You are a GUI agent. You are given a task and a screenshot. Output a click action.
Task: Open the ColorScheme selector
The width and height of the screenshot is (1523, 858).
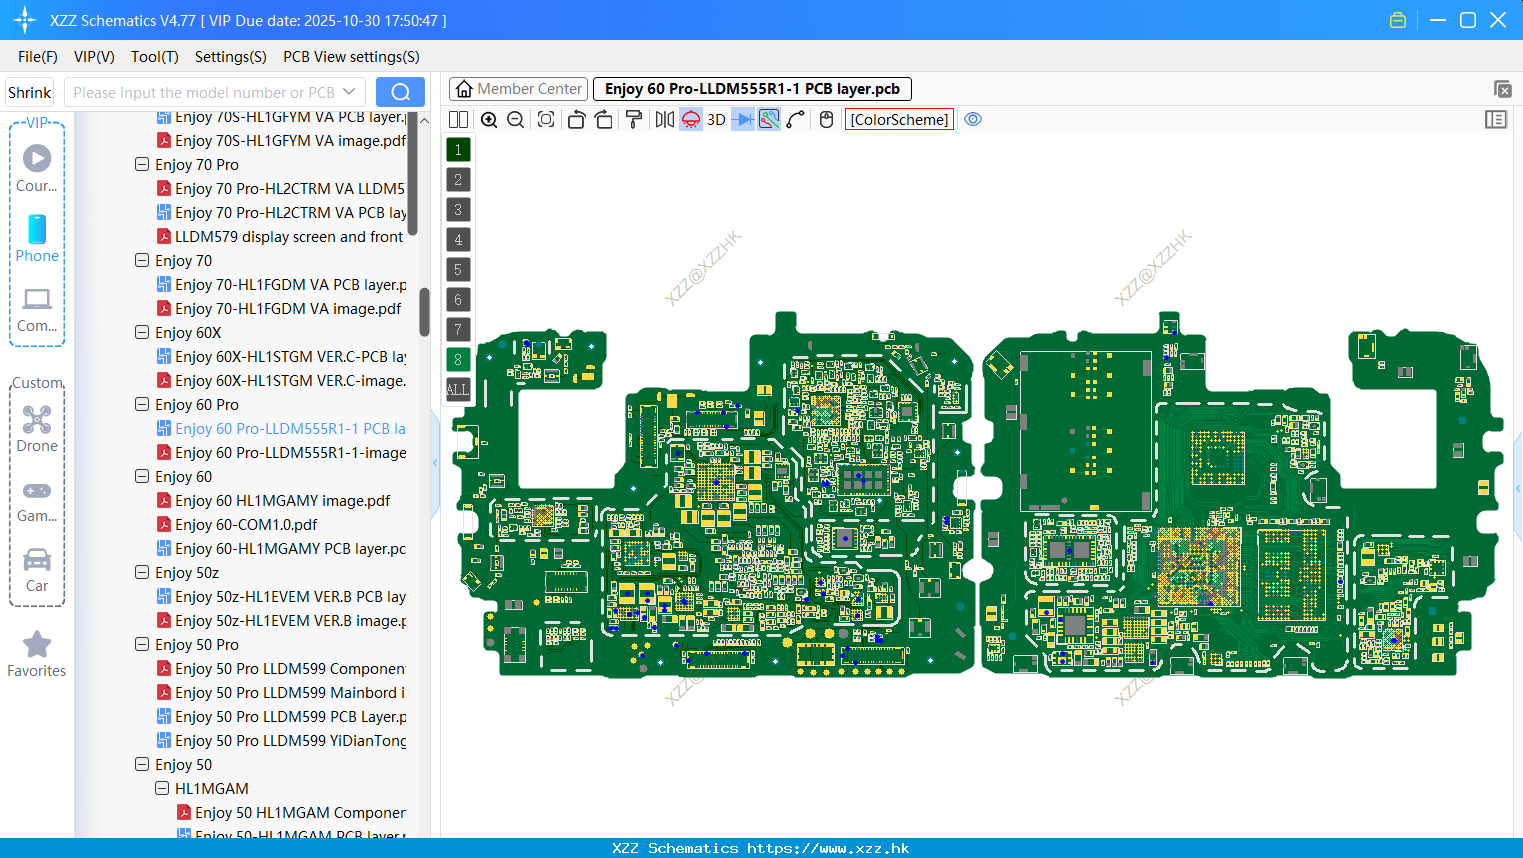(899, 119)
